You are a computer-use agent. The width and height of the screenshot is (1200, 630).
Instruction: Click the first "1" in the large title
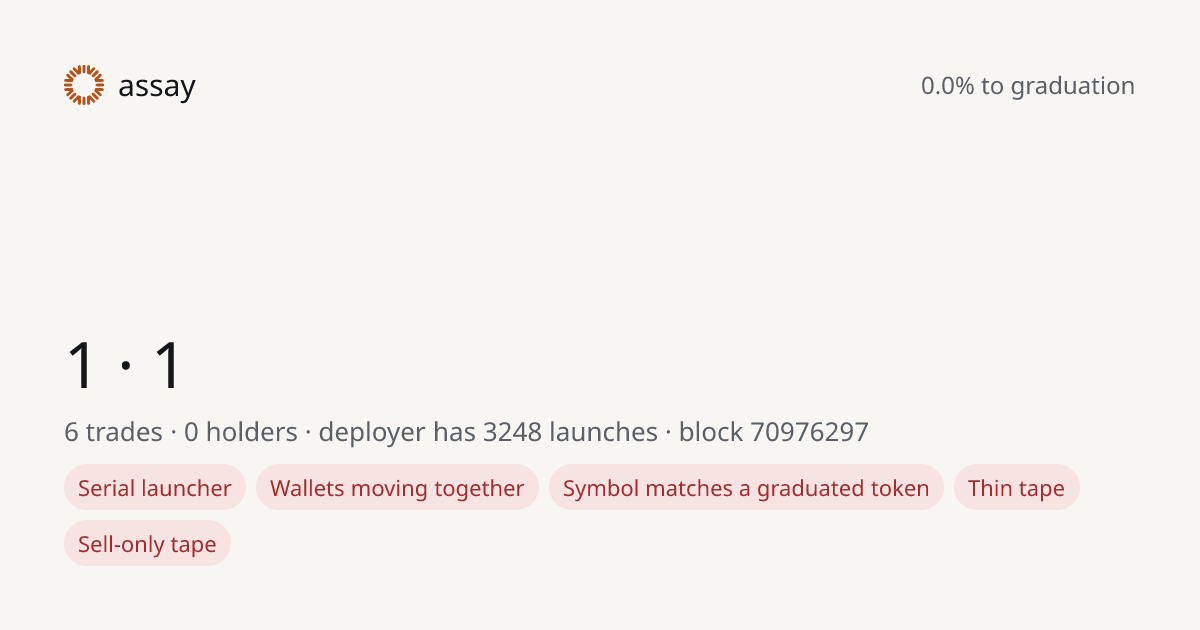(x=81, y=365)
